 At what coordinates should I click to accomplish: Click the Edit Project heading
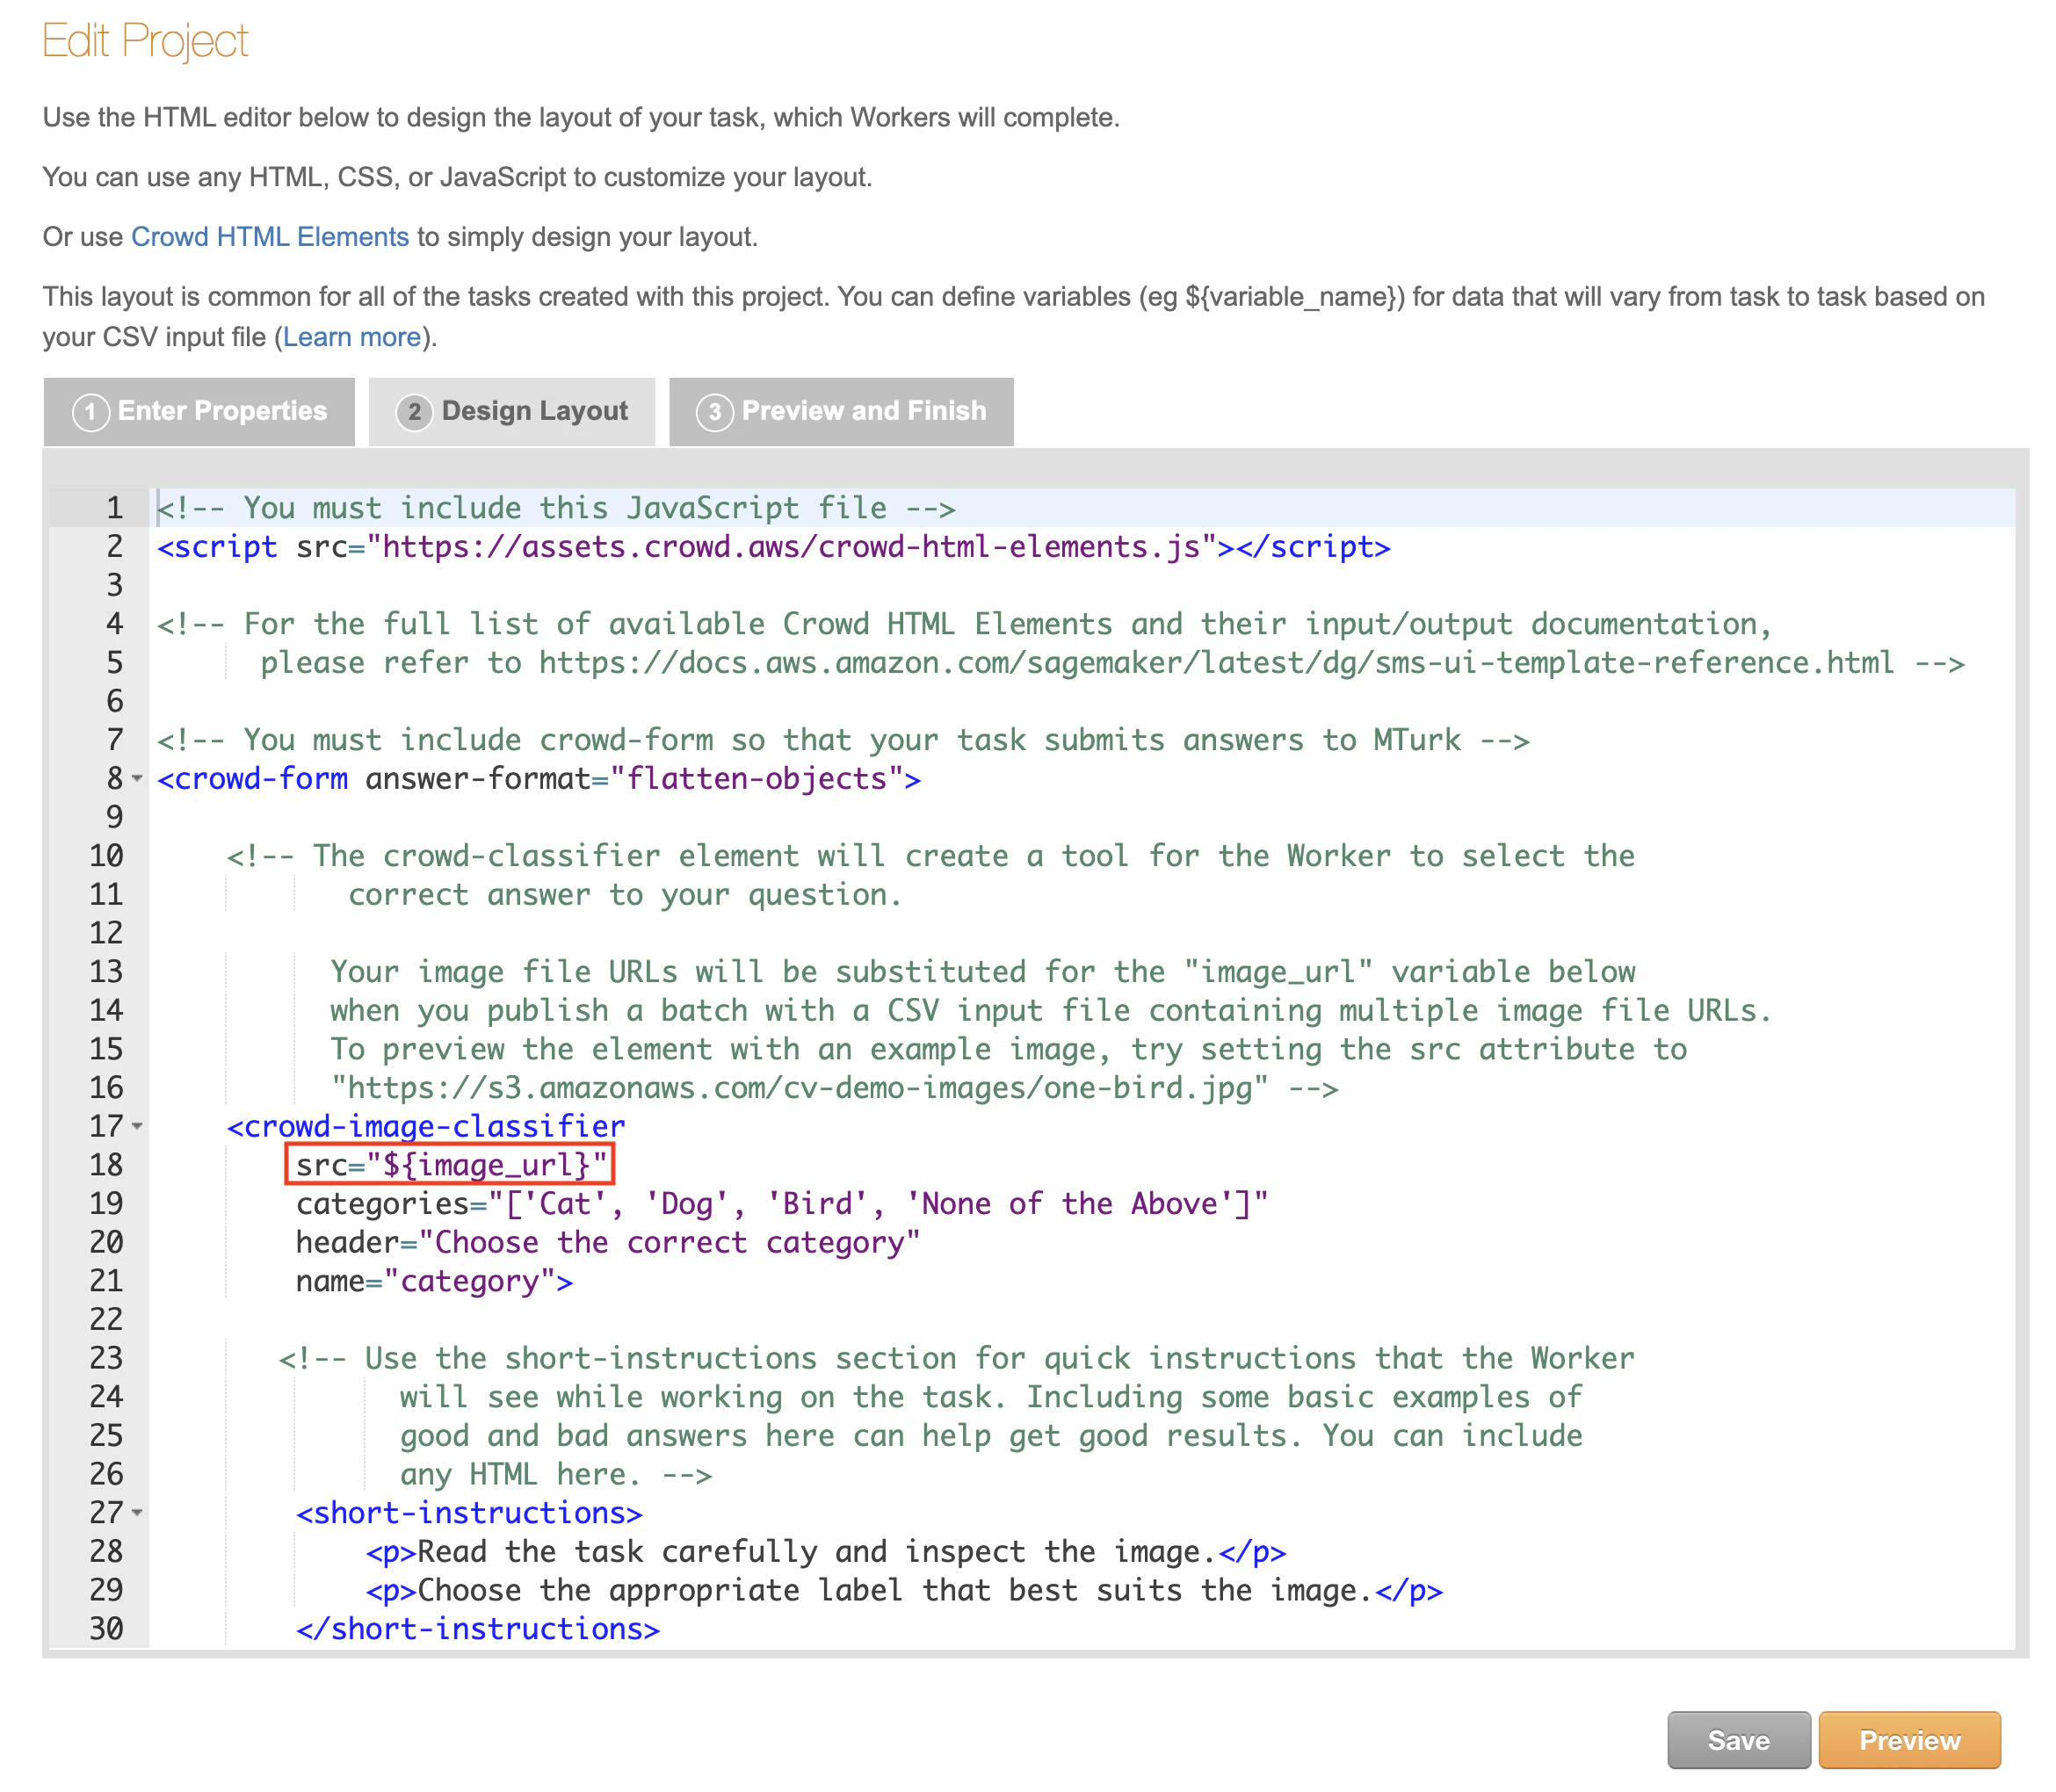(x=145, y=41)
